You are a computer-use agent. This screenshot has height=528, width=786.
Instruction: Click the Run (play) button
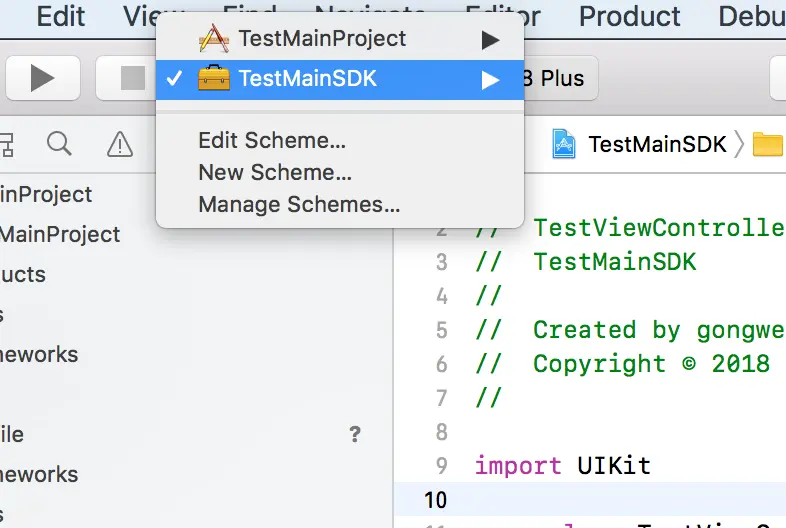(x=43, y=78)
